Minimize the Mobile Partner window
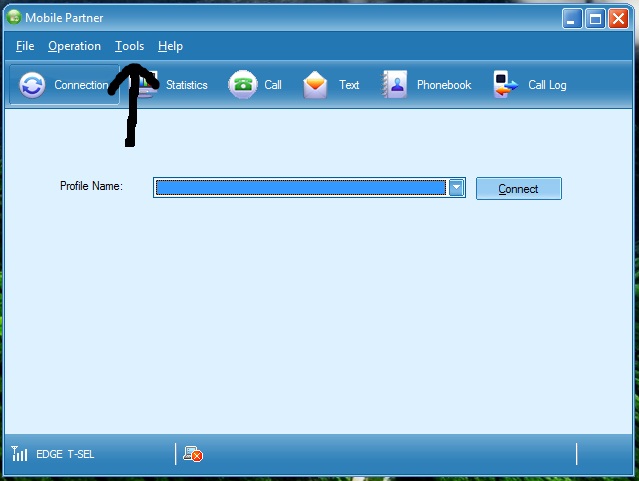 571,19
